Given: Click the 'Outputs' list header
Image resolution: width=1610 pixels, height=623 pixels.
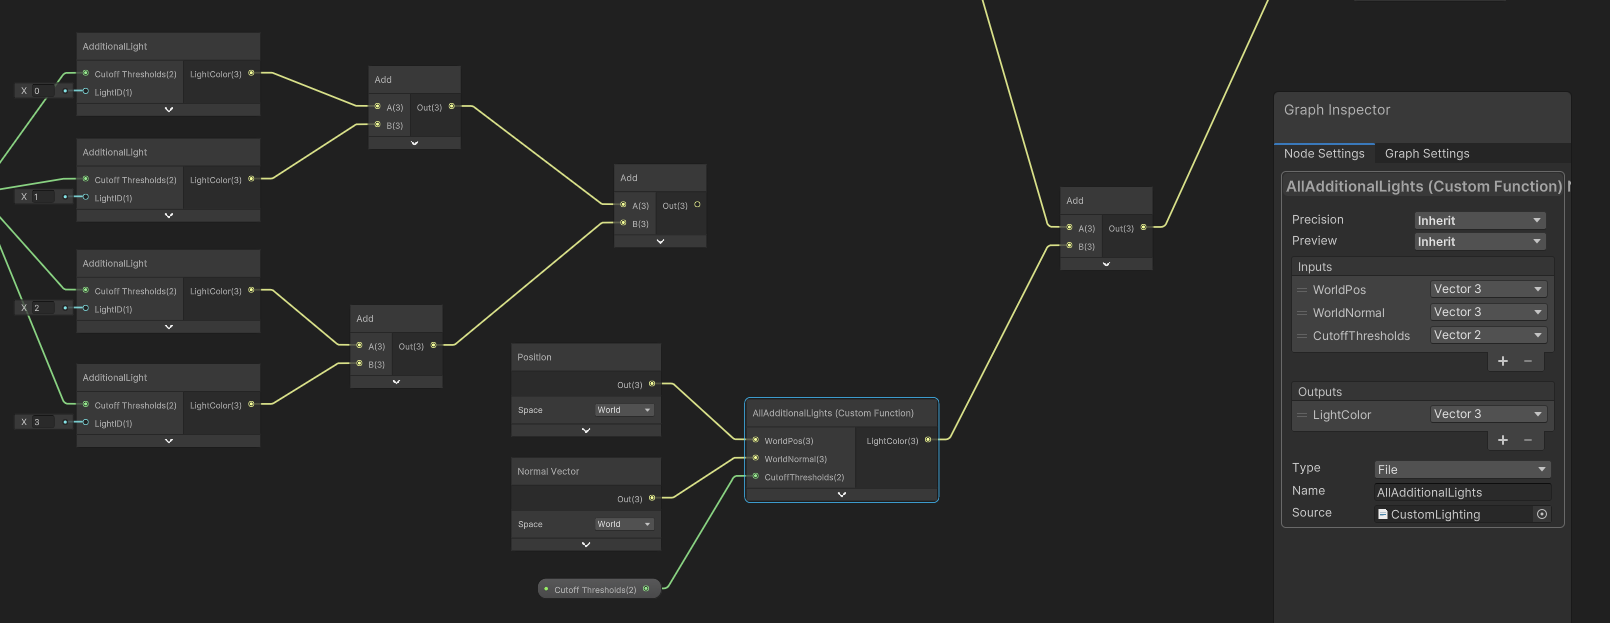Looking at the screenshot, I should click(1320, 392).
